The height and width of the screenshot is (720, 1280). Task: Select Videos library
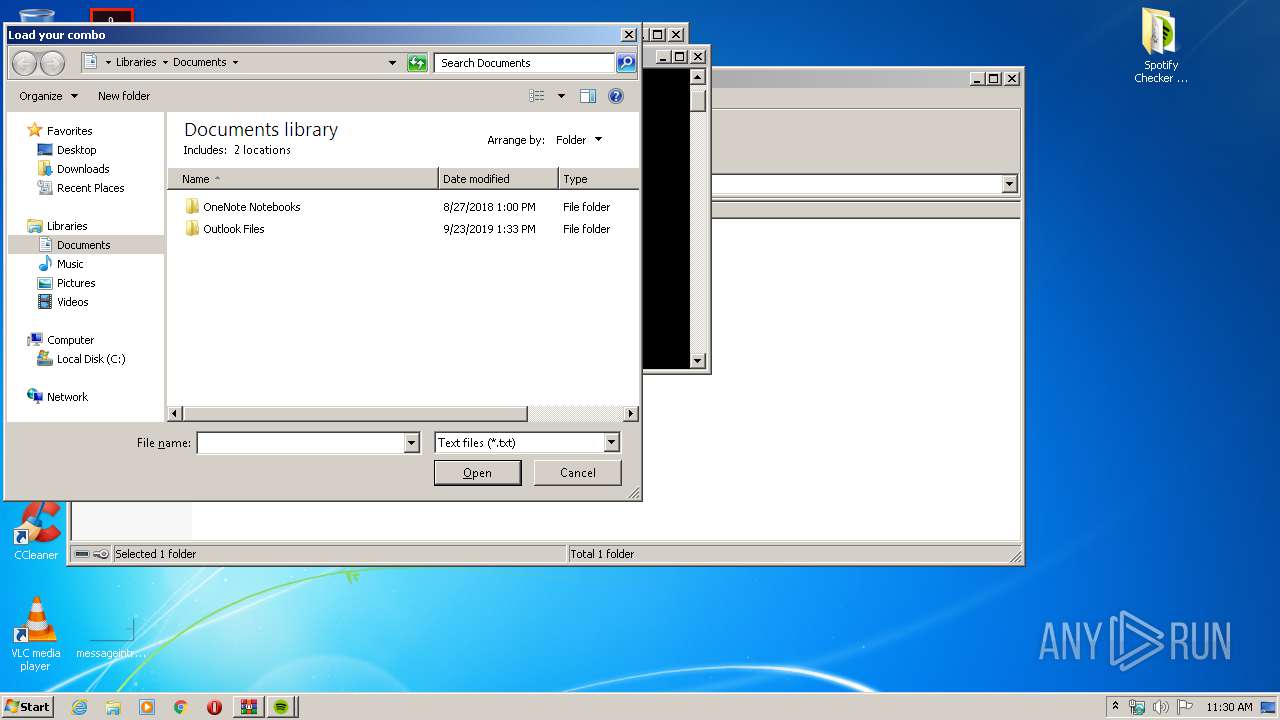tap(72, 302)
